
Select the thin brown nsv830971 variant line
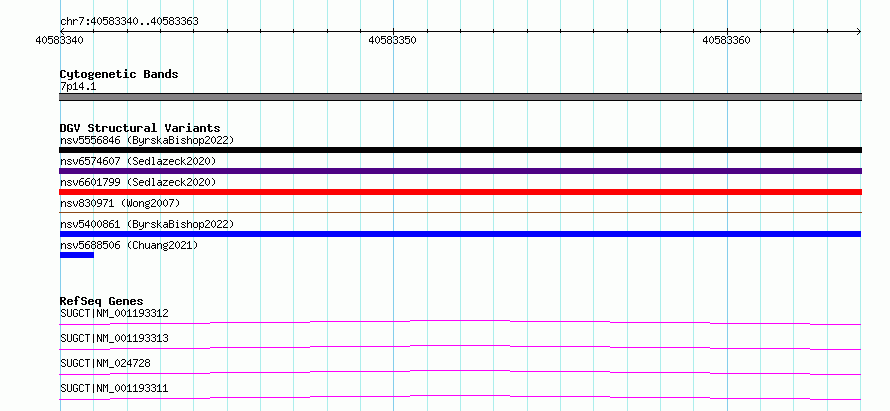tap(460, 212)
